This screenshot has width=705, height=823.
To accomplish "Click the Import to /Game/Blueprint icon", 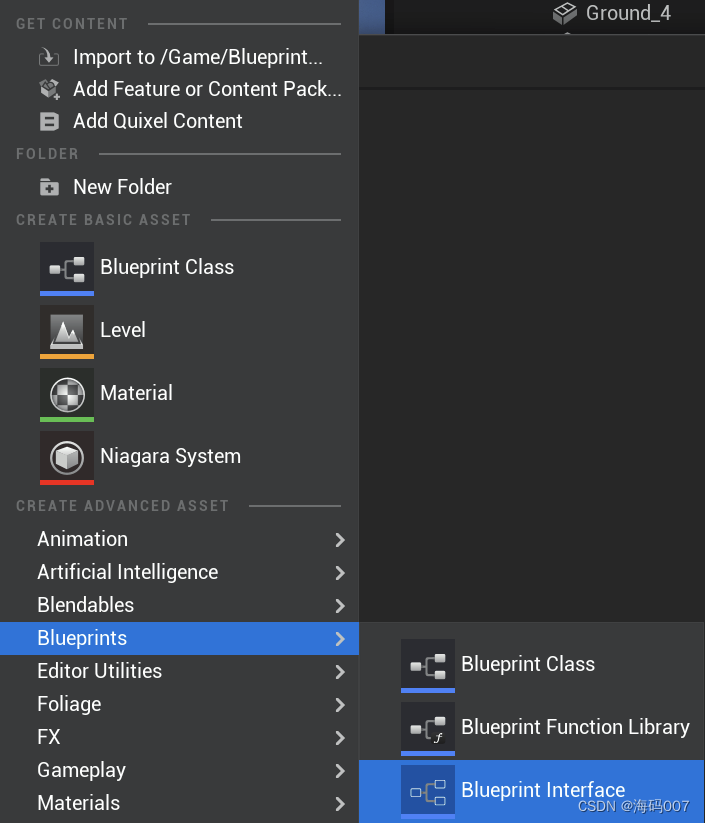I will (49, 57).
